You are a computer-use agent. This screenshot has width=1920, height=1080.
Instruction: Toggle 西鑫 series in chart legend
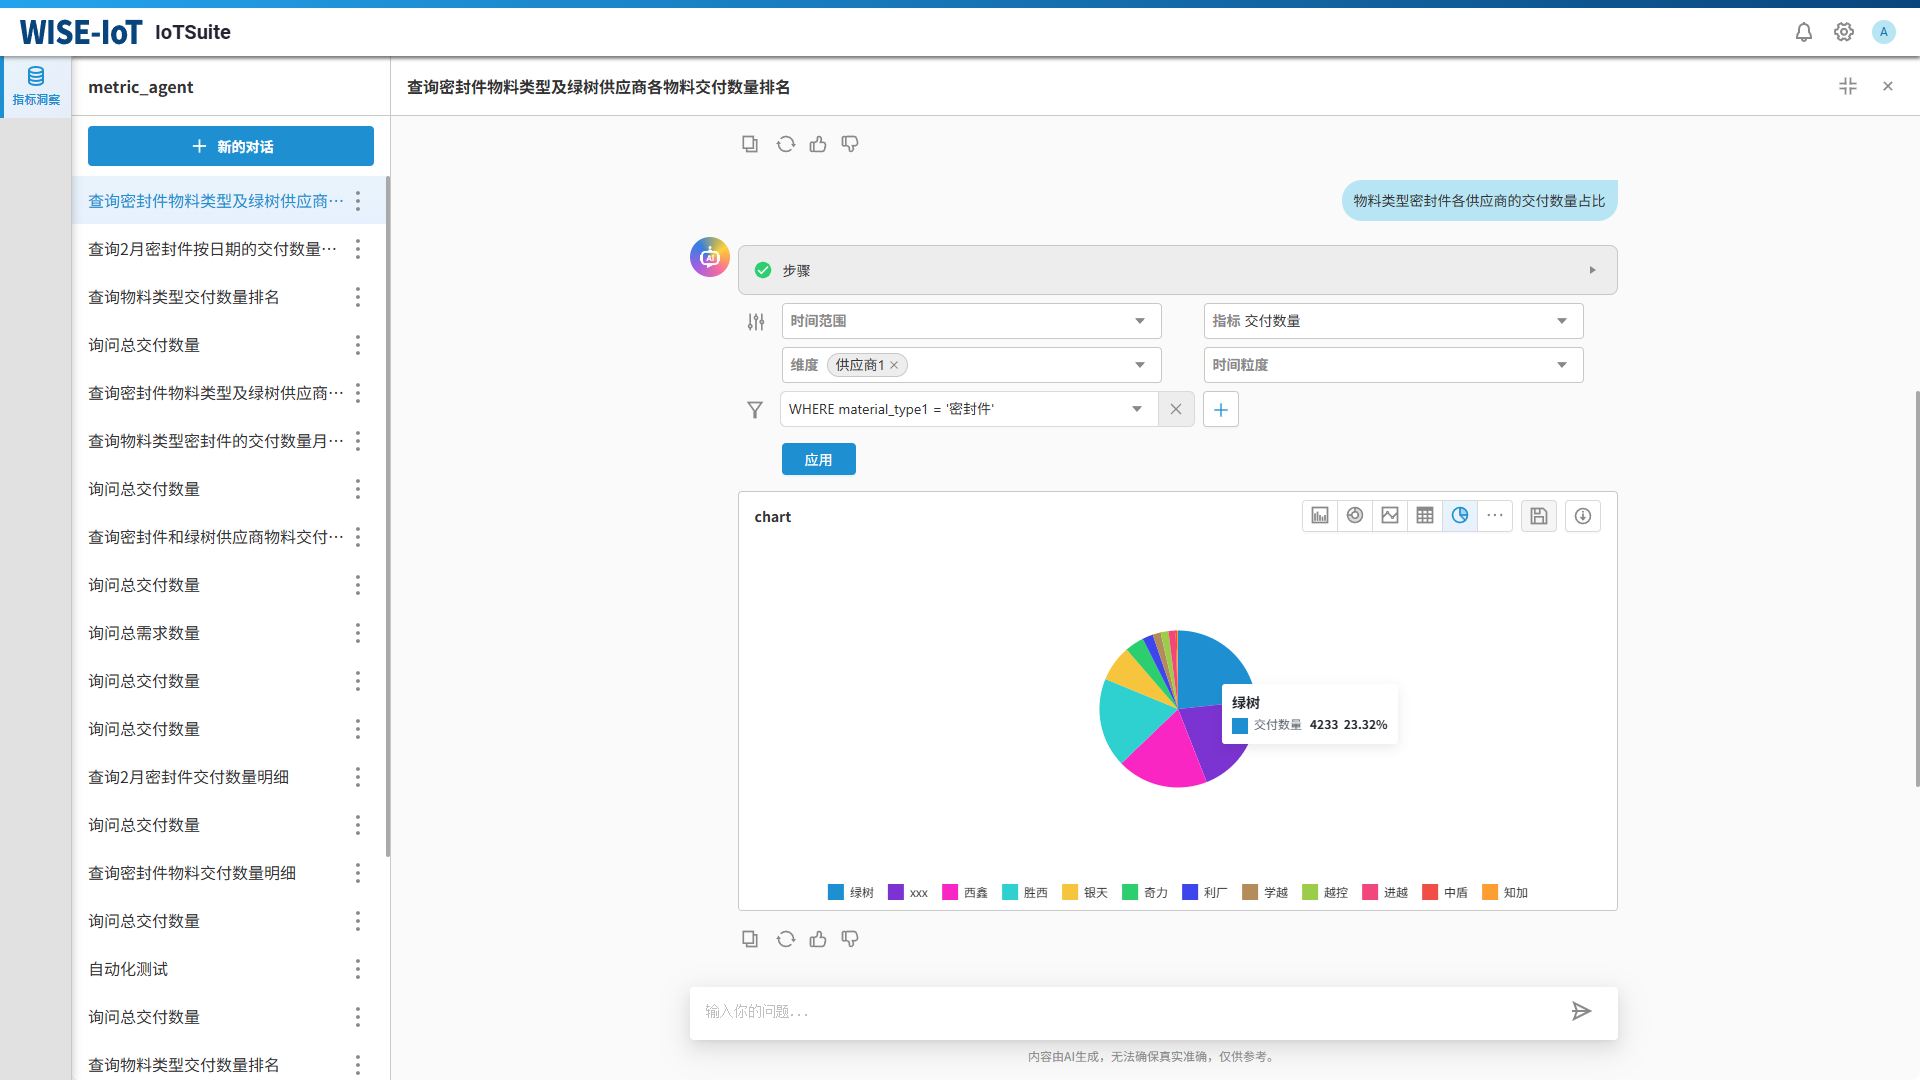coord(965,892)
